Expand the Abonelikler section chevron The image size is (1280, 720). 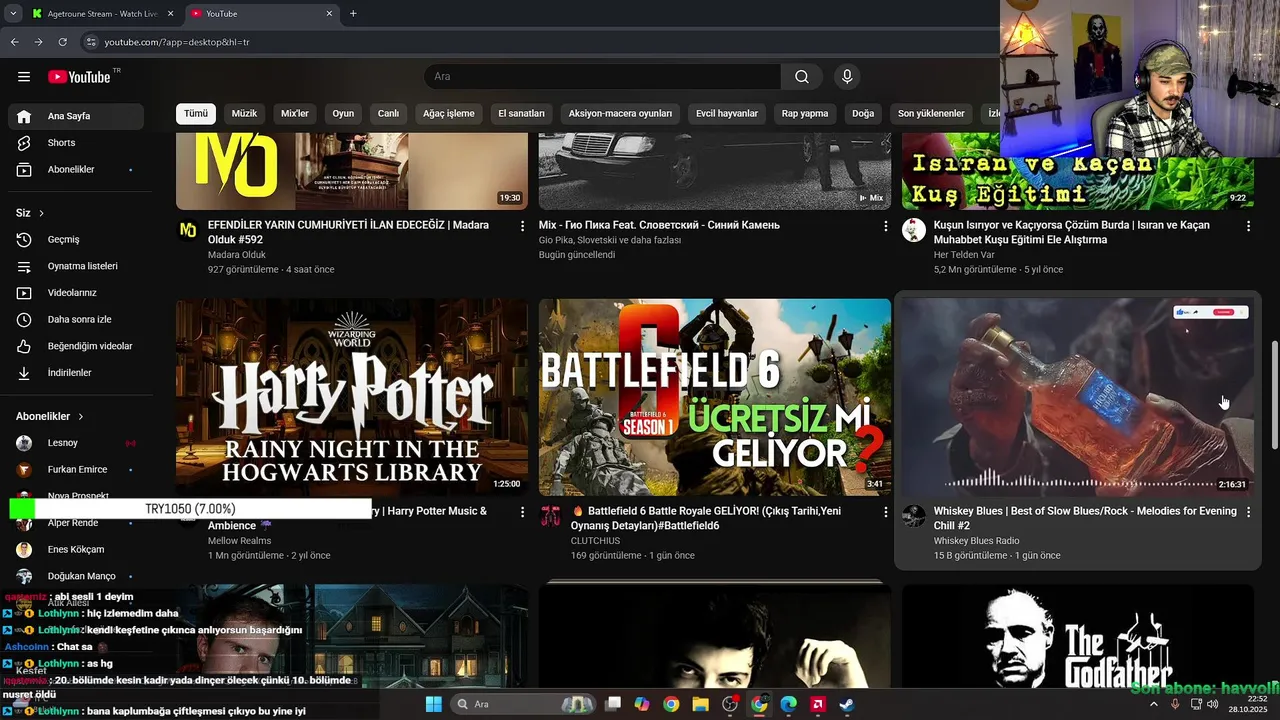coord(81,416)
